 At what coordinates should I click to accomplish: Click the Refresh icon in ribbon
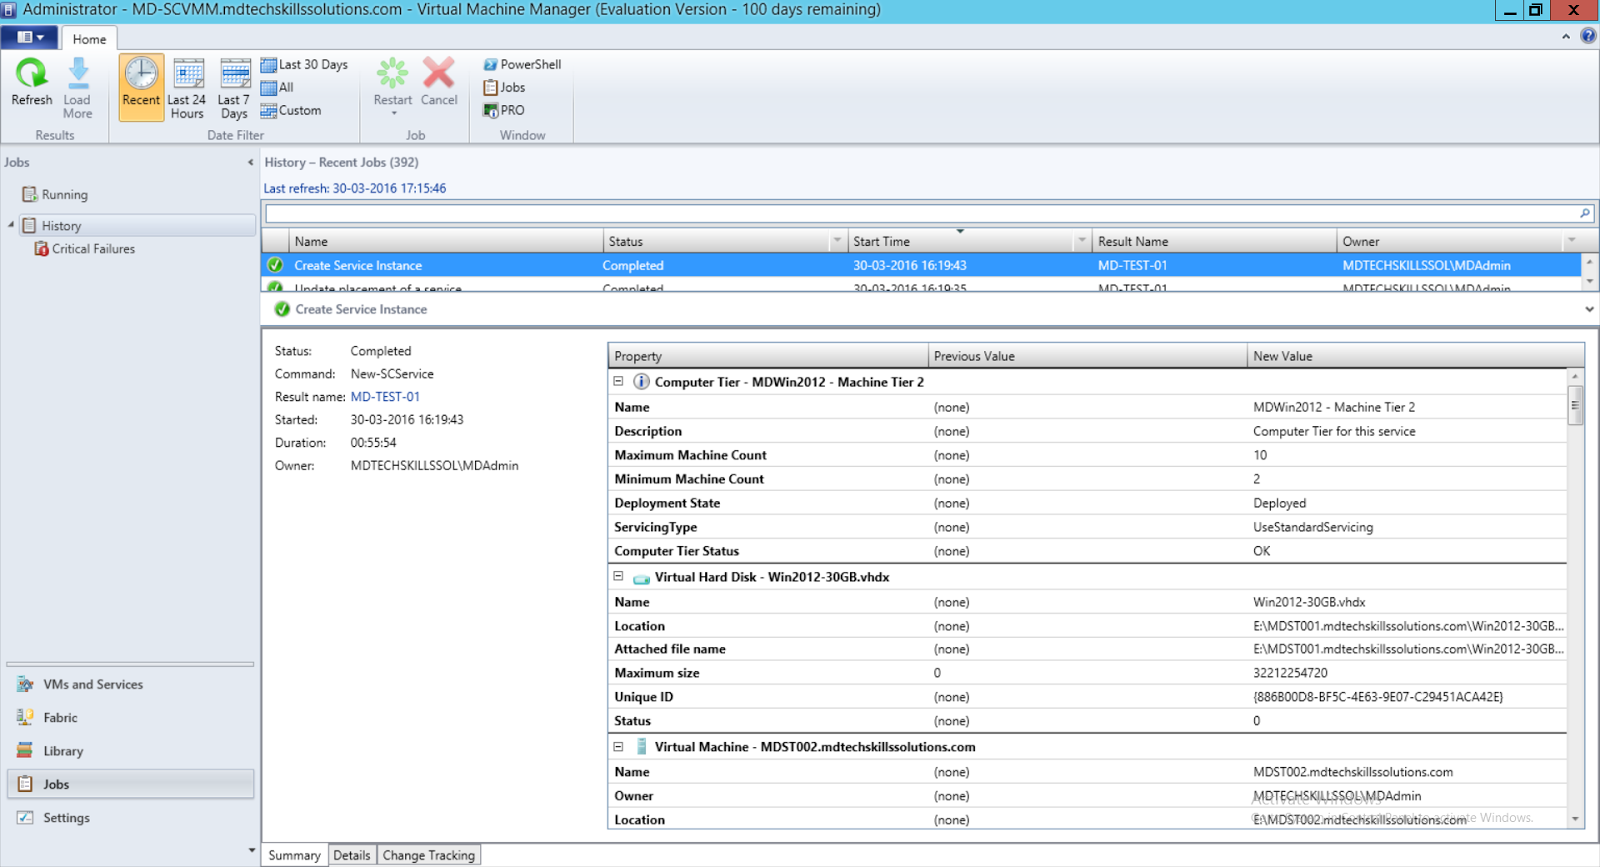click(31, 81)
